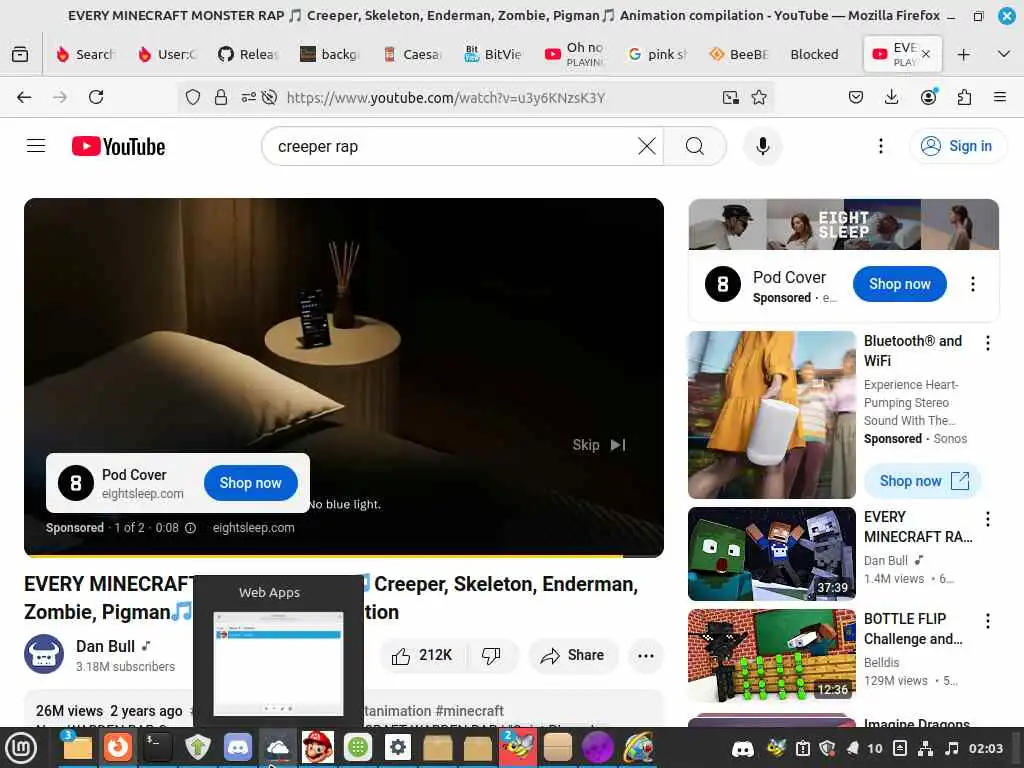Click the Web Apps window preview thumbnail
Screen dimensions: 1024x768
(278, 664)
